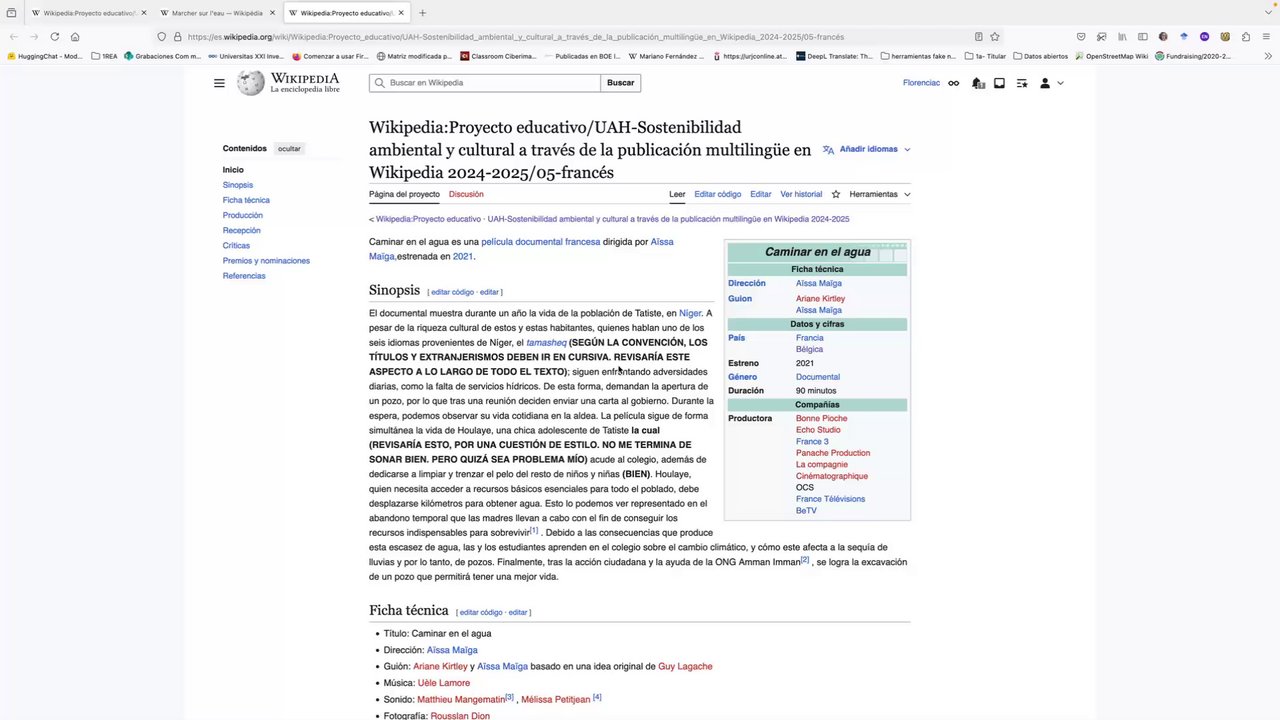The width and height of the screenshot is (1280, 720).
Task: Open the Firefox application menu
Action: pos(1266,37)
